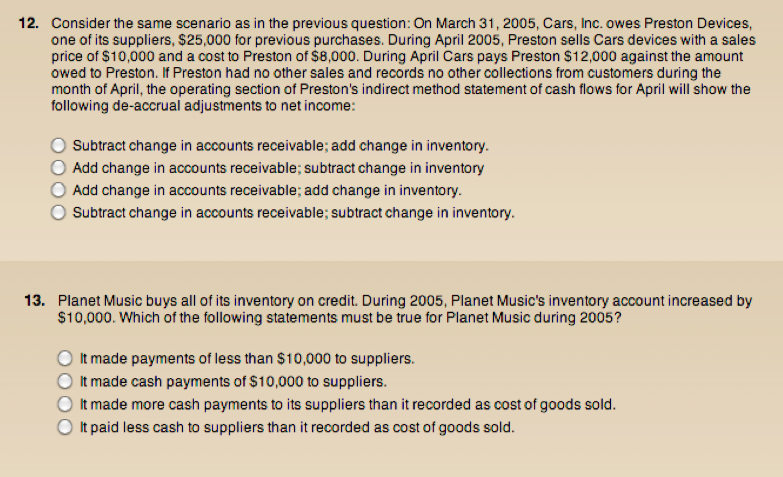
Task: Click answer text 'Subtract change in accounts receivable; subtract change in inventory'
Action: click(294, 213)
